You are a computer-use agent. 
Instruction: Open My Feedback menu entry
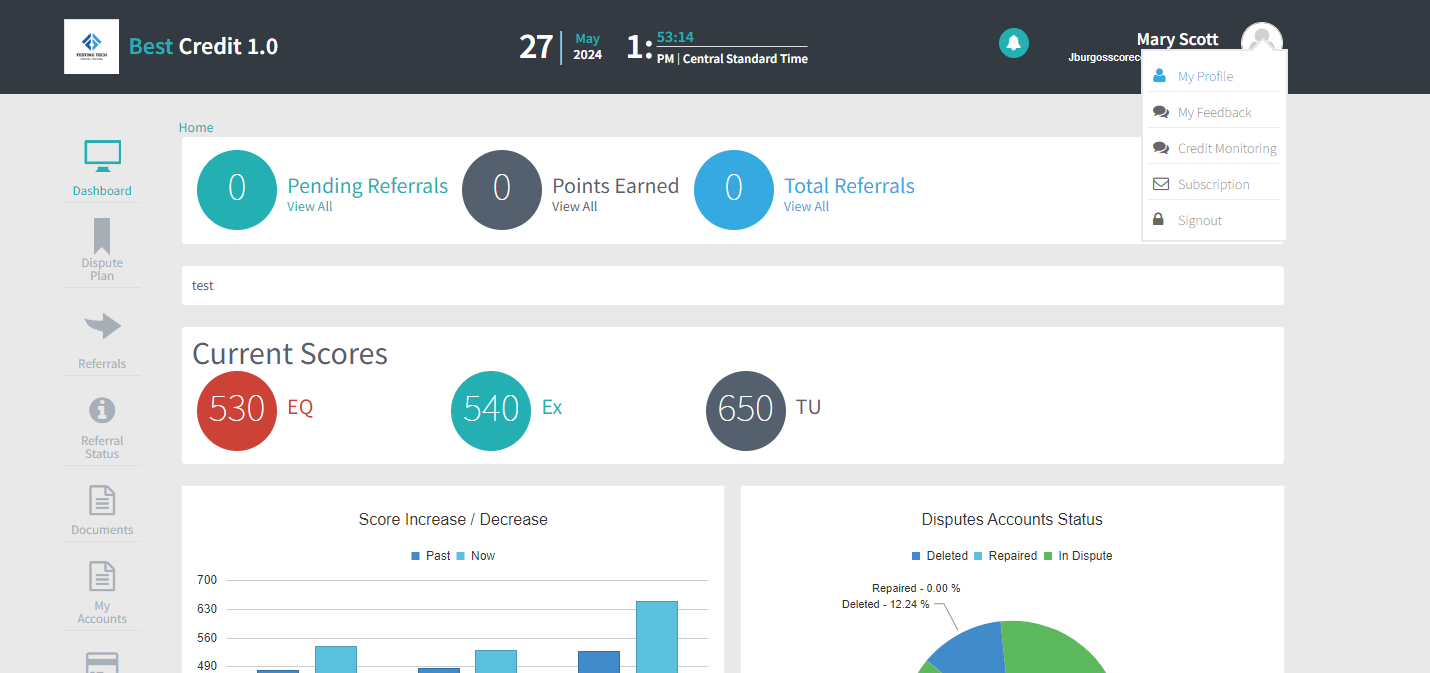[1214, 112]
